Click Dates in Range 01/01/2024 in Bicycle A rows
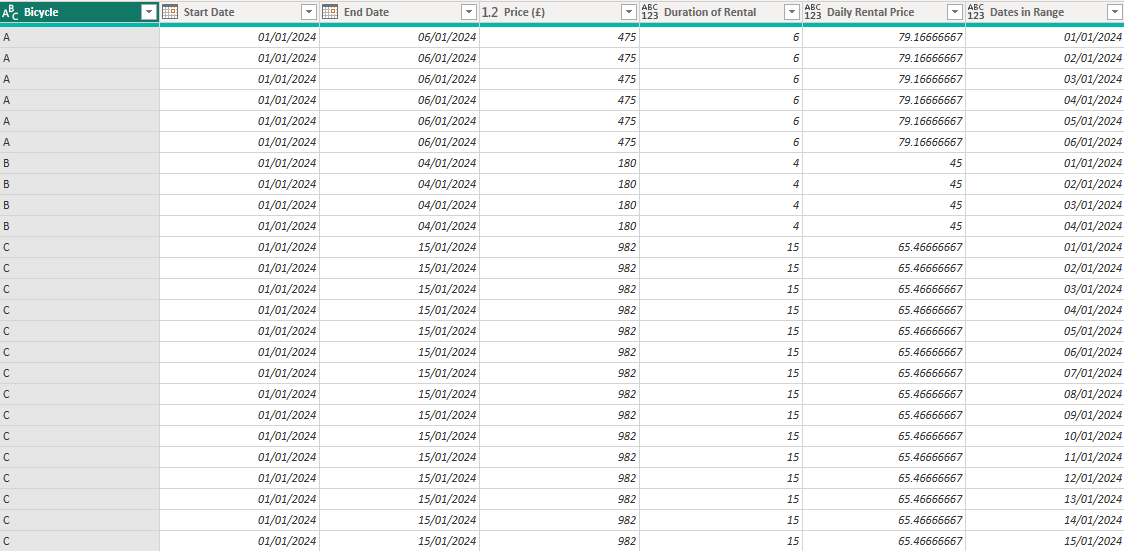 pos(1044,37)
